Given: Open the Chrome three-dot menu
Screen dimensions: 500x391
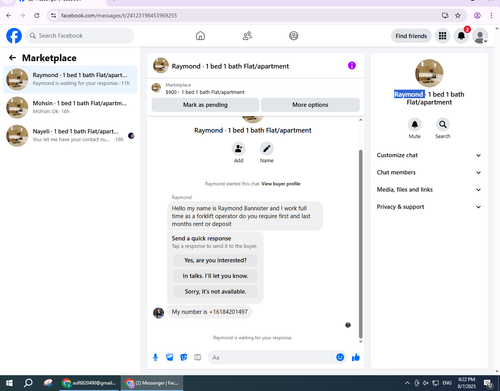Looking at the screenshot, I should 491,15.
